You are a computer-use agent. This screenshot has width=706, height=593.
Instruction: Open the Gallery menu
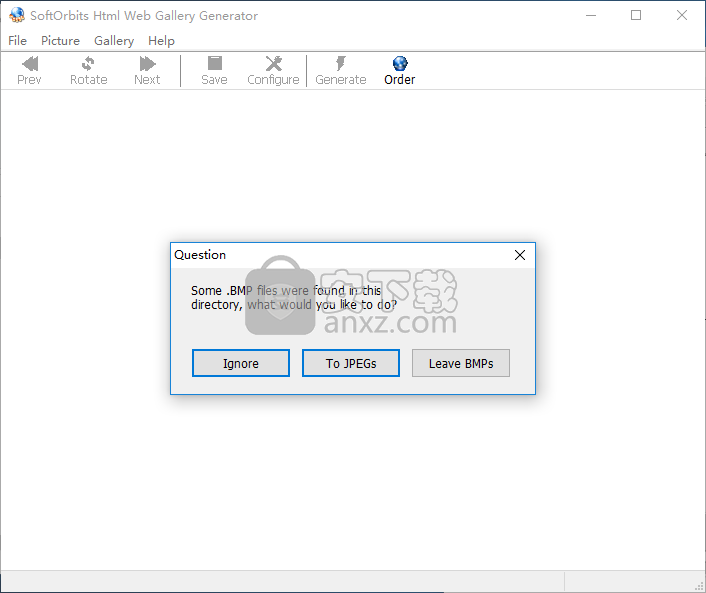(x=114, y=41)
